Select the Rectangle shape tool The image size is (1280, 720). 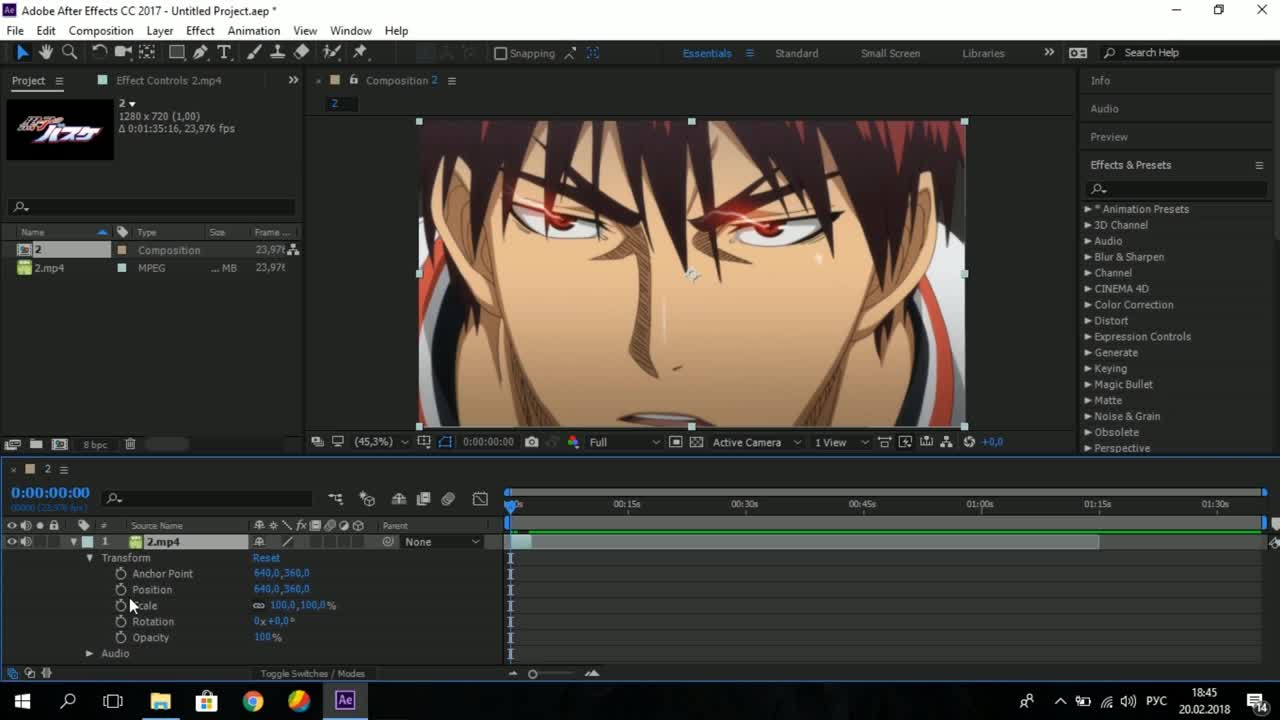click(x=177, y=52)
